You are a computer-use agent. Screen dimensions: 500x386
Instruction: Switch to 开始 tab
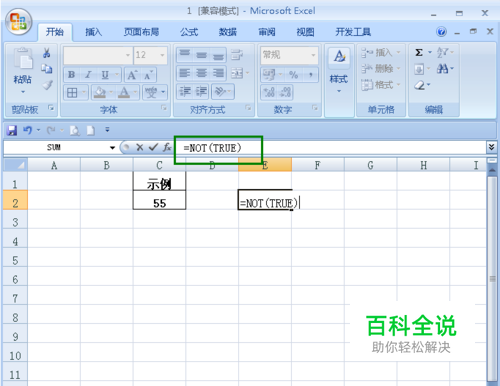tap(55, 32)
